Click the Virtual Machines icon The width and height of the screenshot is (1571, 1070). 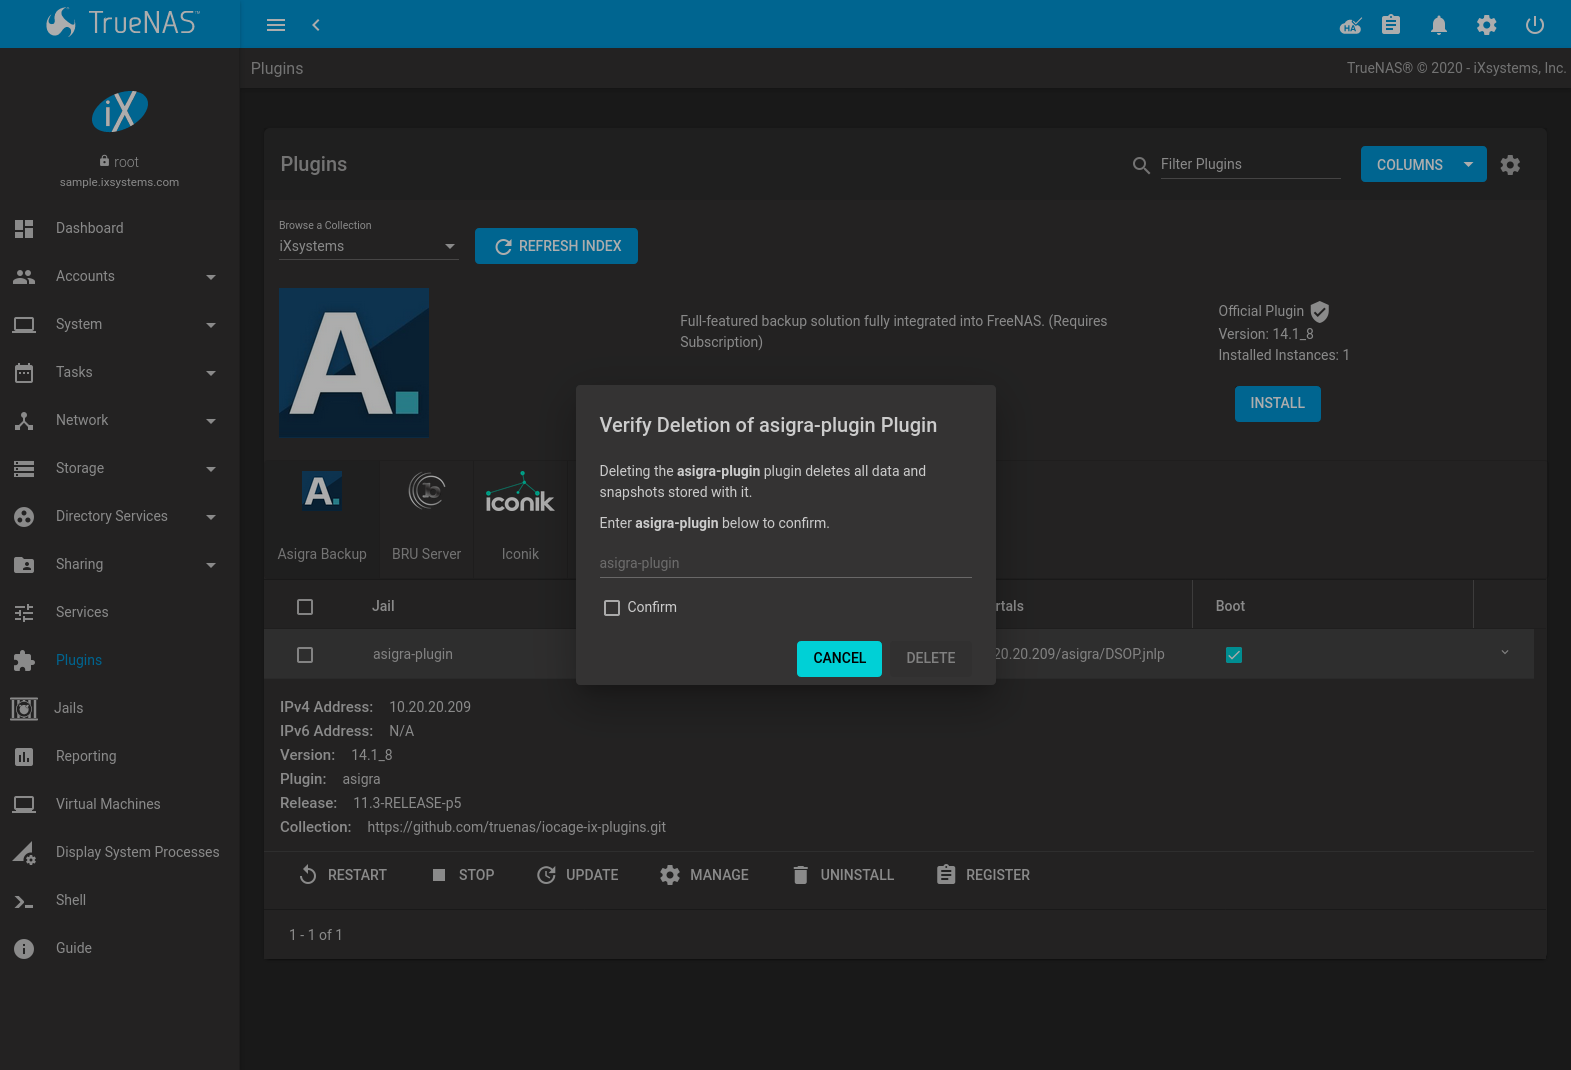[x=24, y=804]
